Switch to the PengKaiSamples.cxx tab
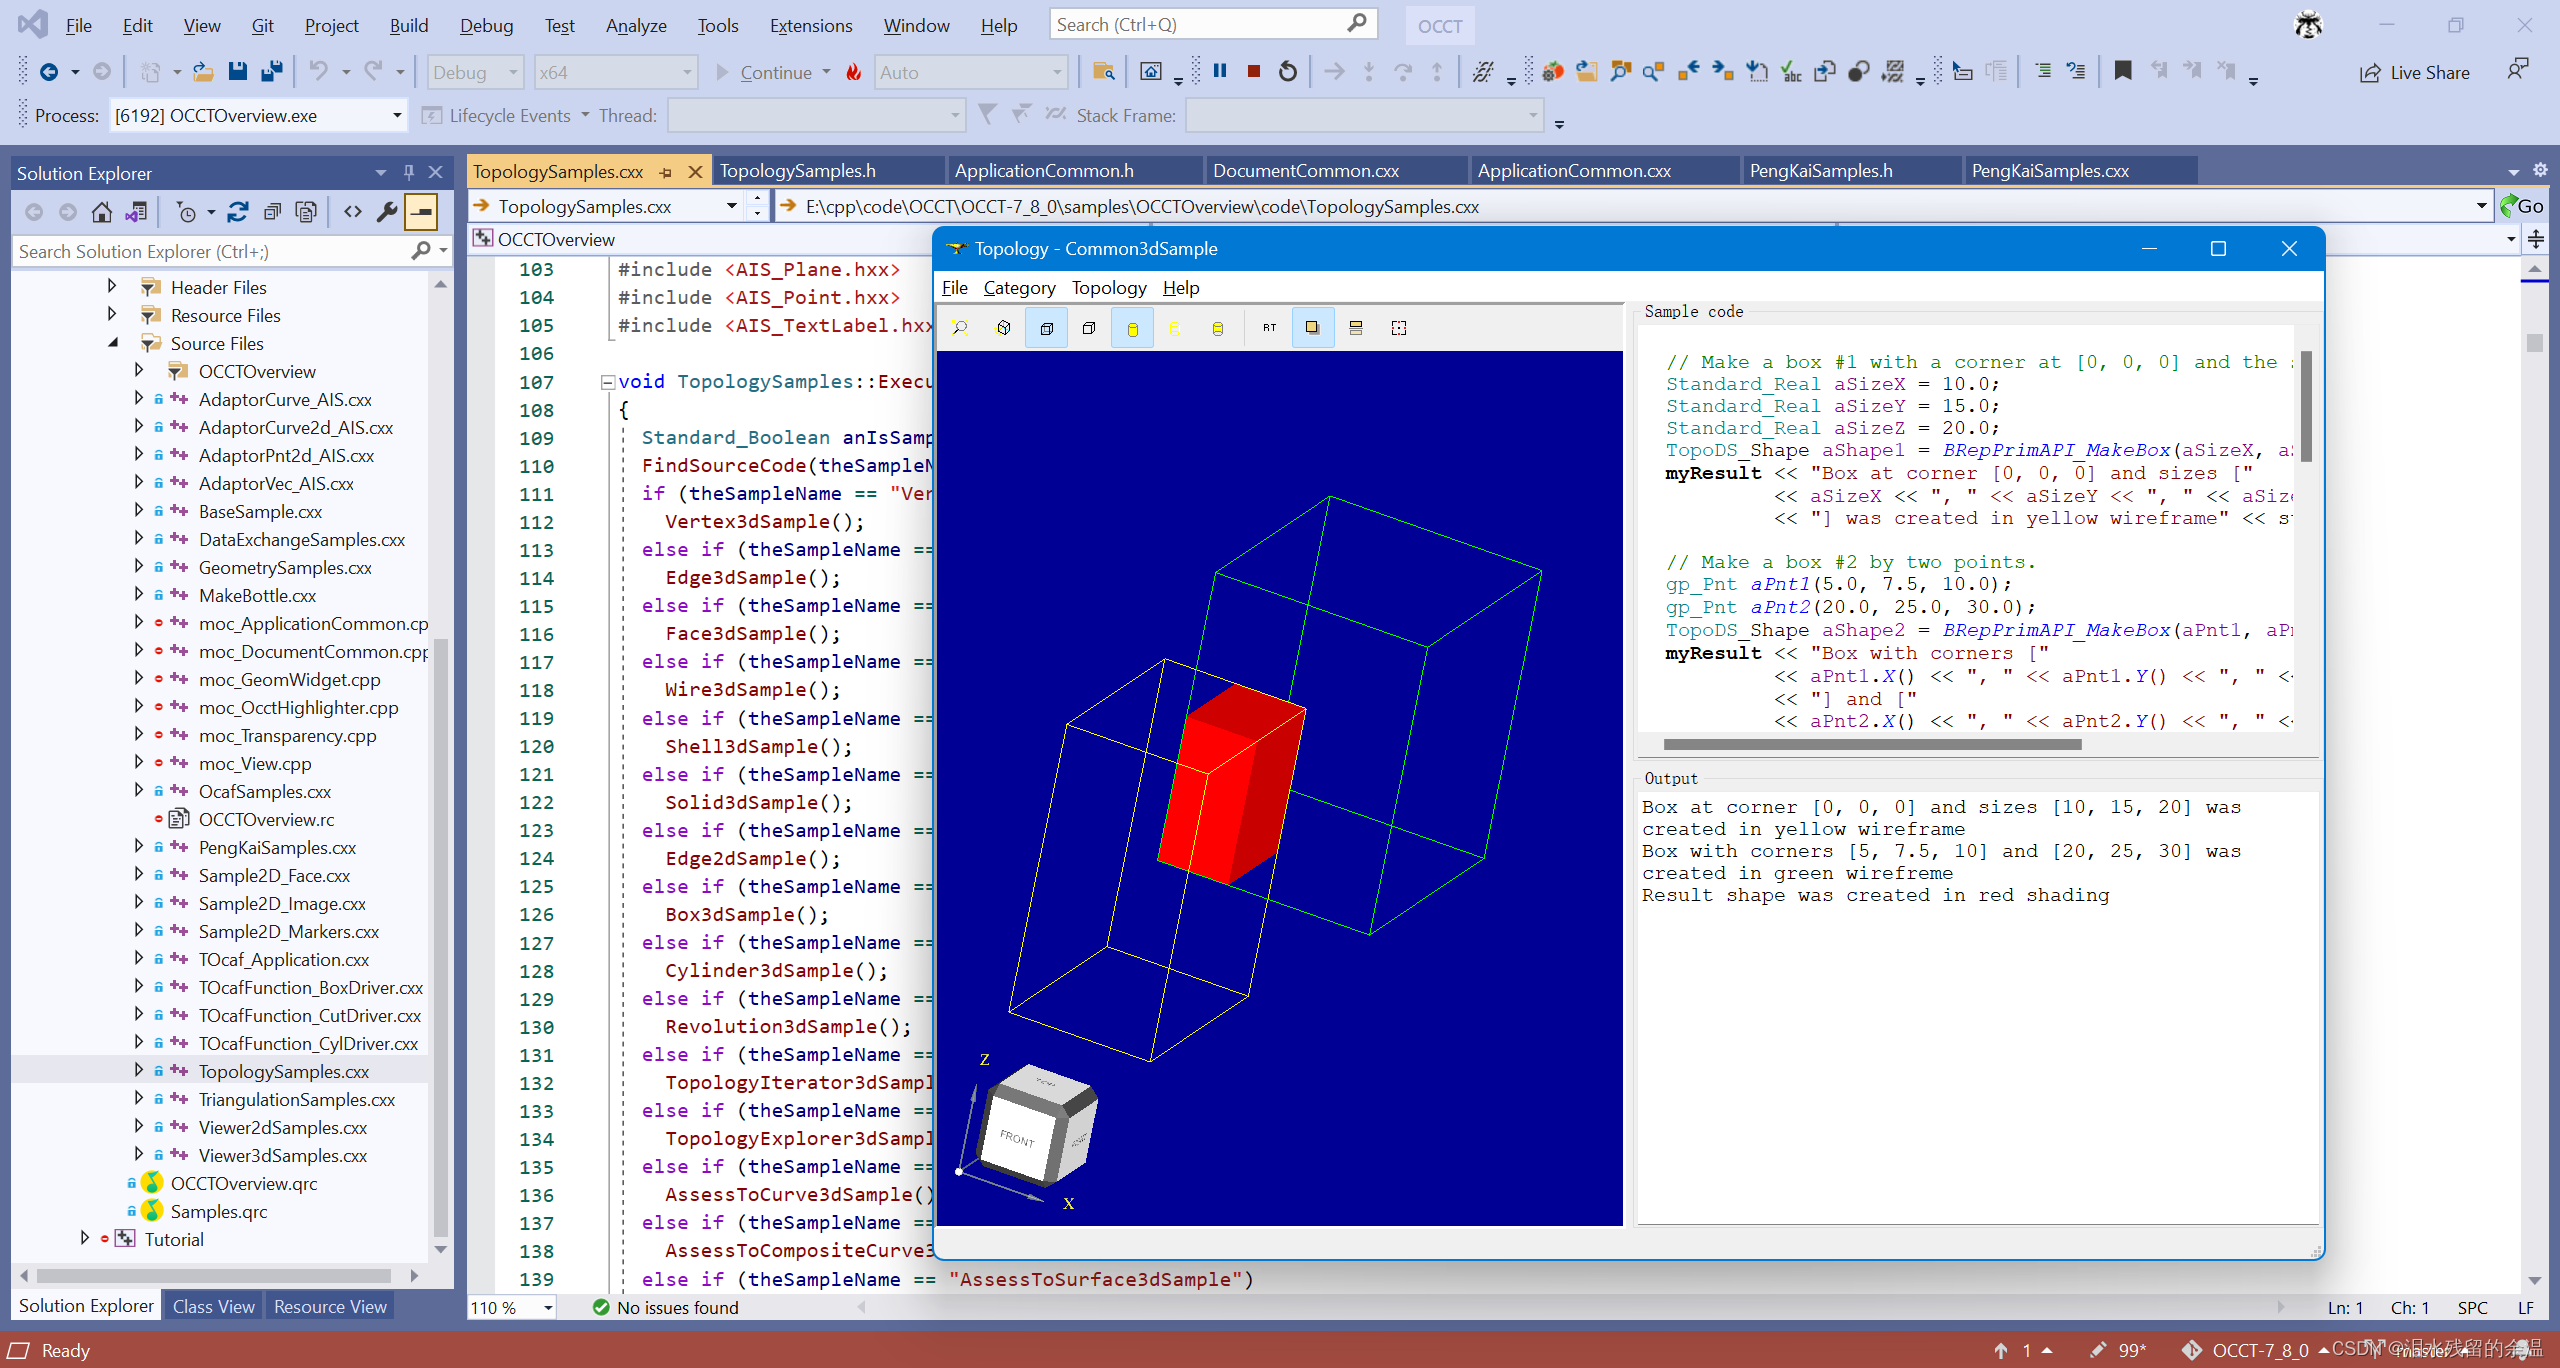This screenshot has height=1368, width=2560. point(2049,171)
